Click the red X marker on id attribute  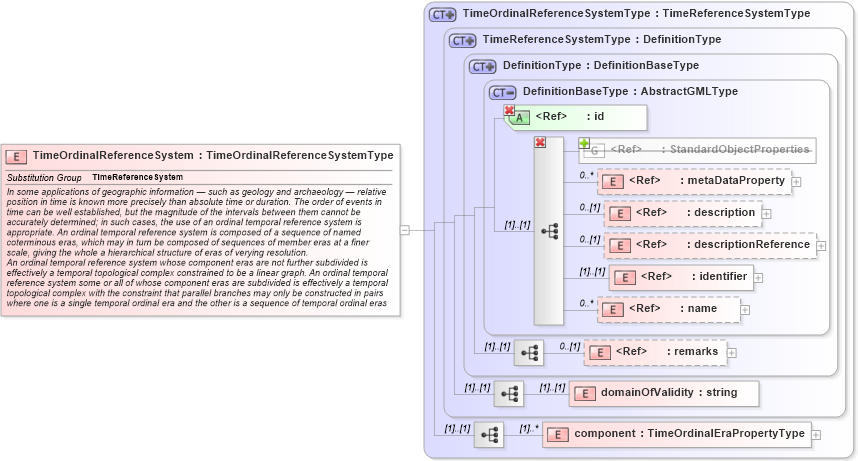coord(509,111)
